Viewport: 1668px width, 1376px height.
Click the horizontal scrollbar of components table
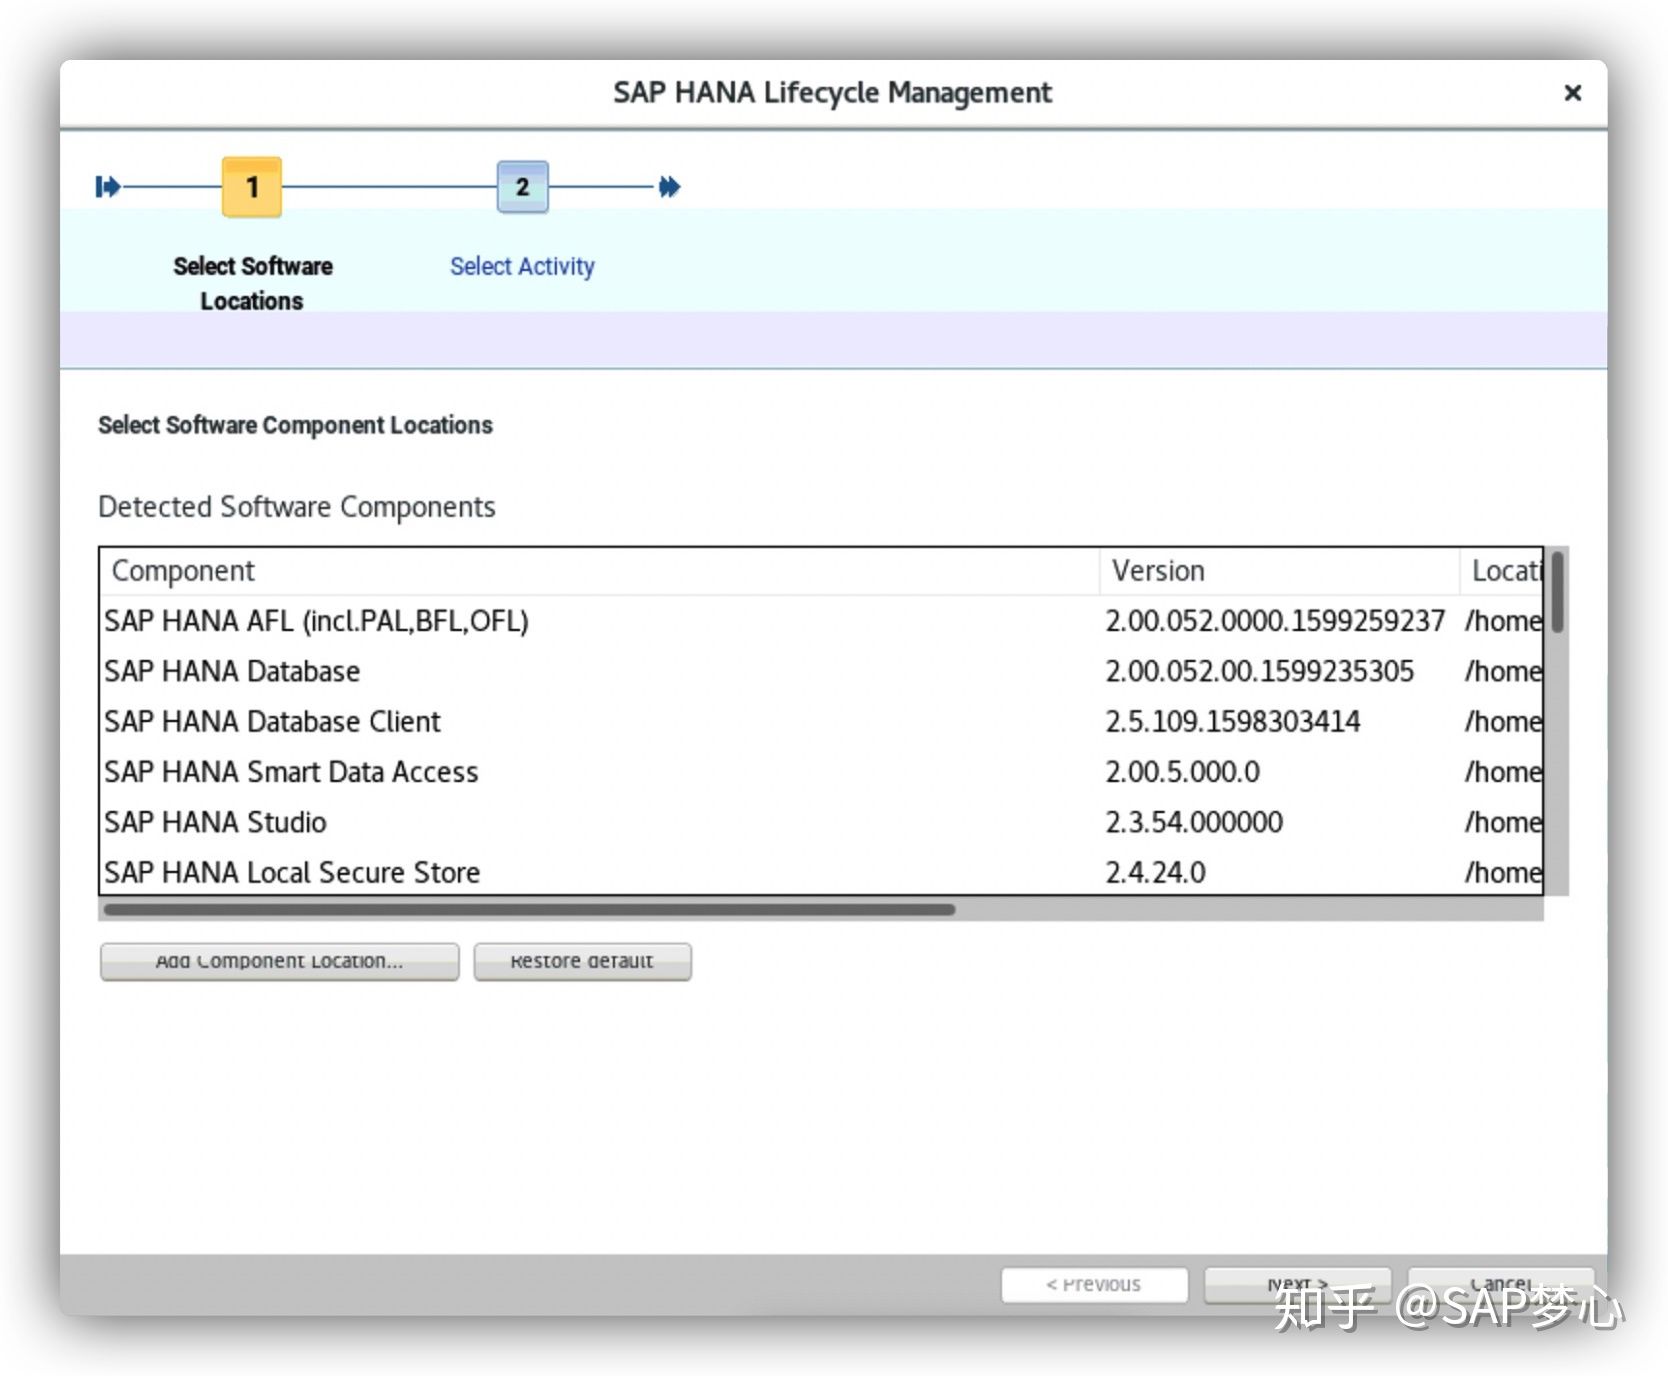point(821,909)
